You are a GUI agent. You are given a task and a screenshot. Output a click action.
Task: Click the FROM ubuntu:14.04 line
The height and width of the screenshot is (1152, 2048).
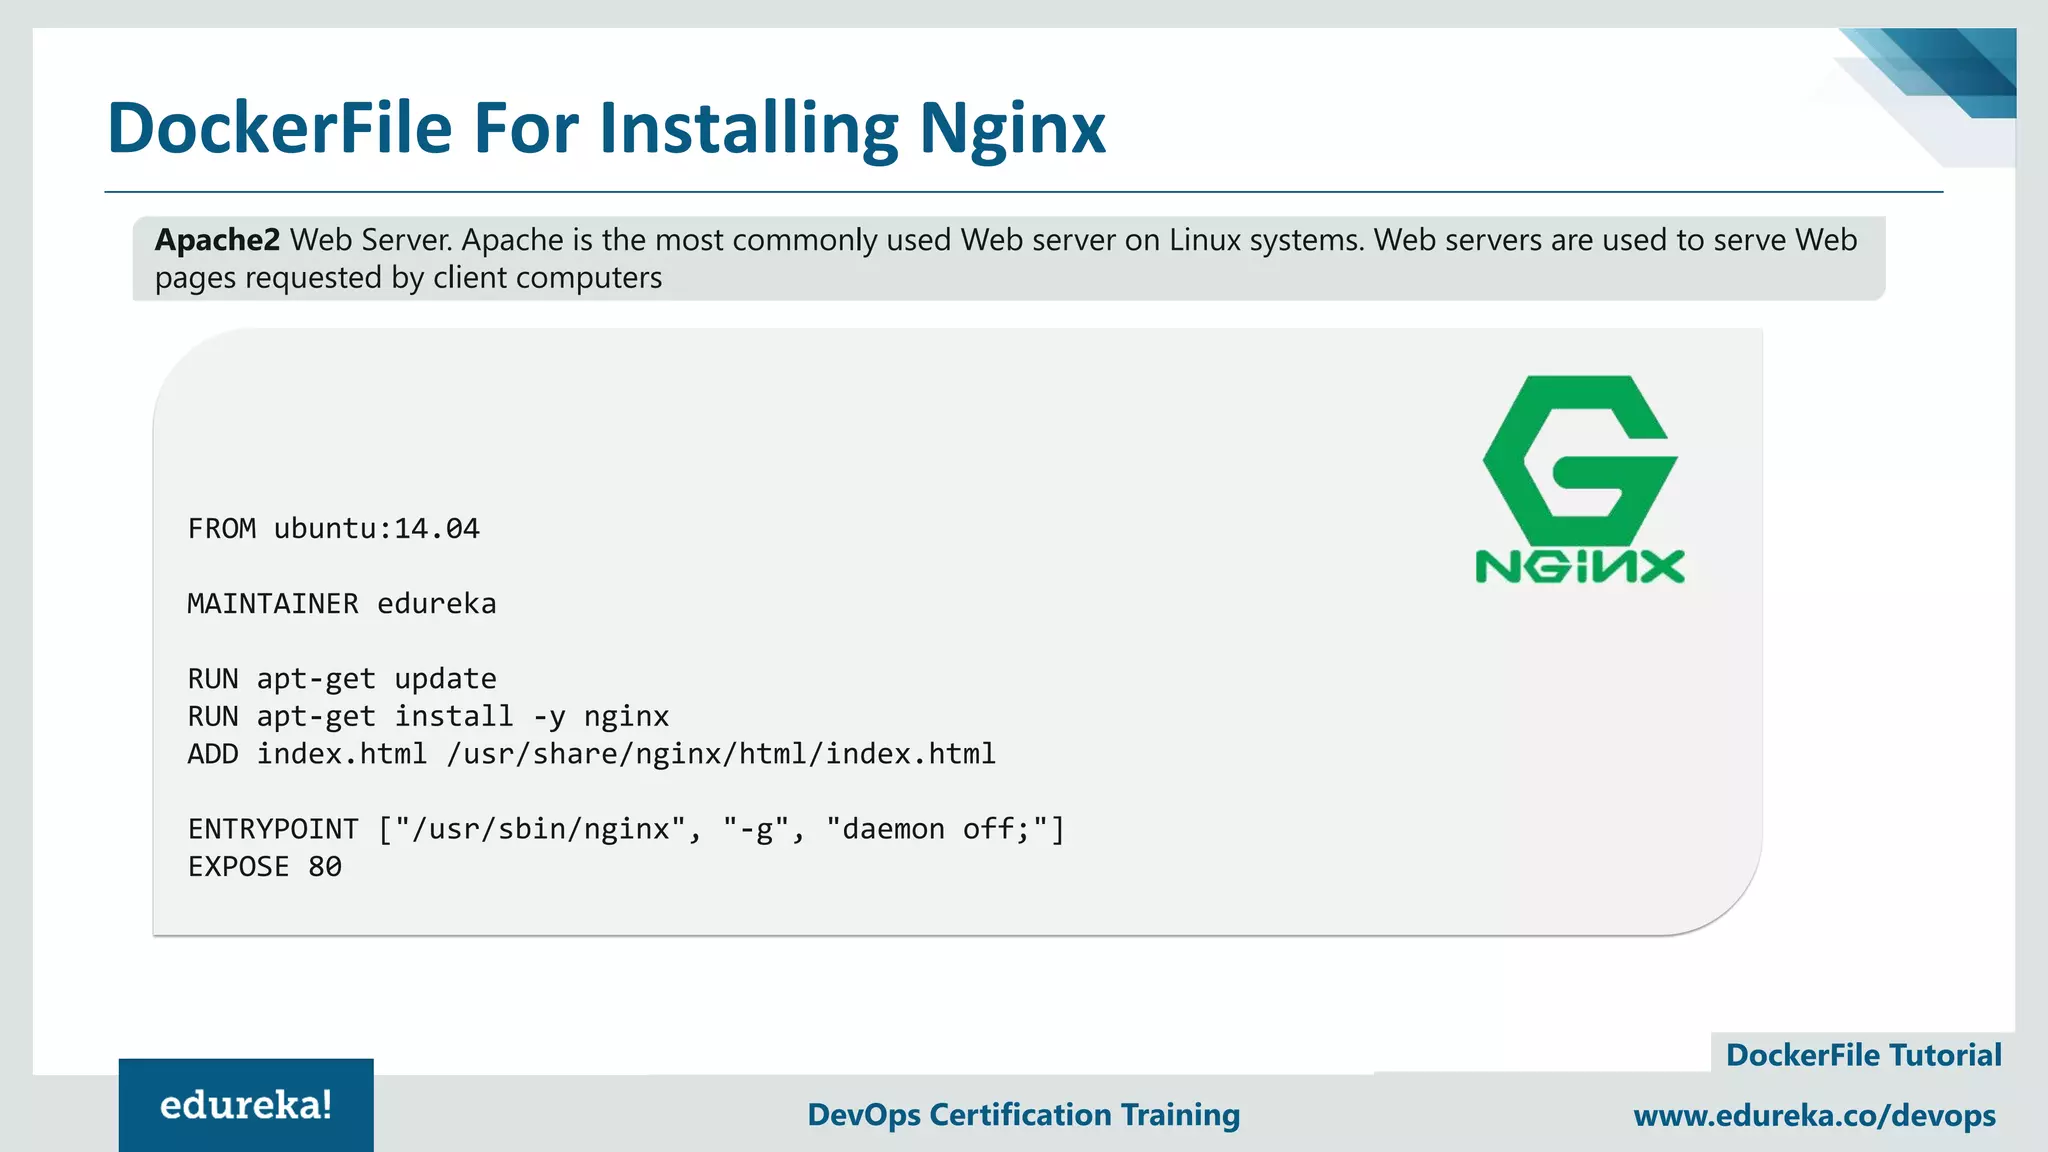(x=334, y=528)
